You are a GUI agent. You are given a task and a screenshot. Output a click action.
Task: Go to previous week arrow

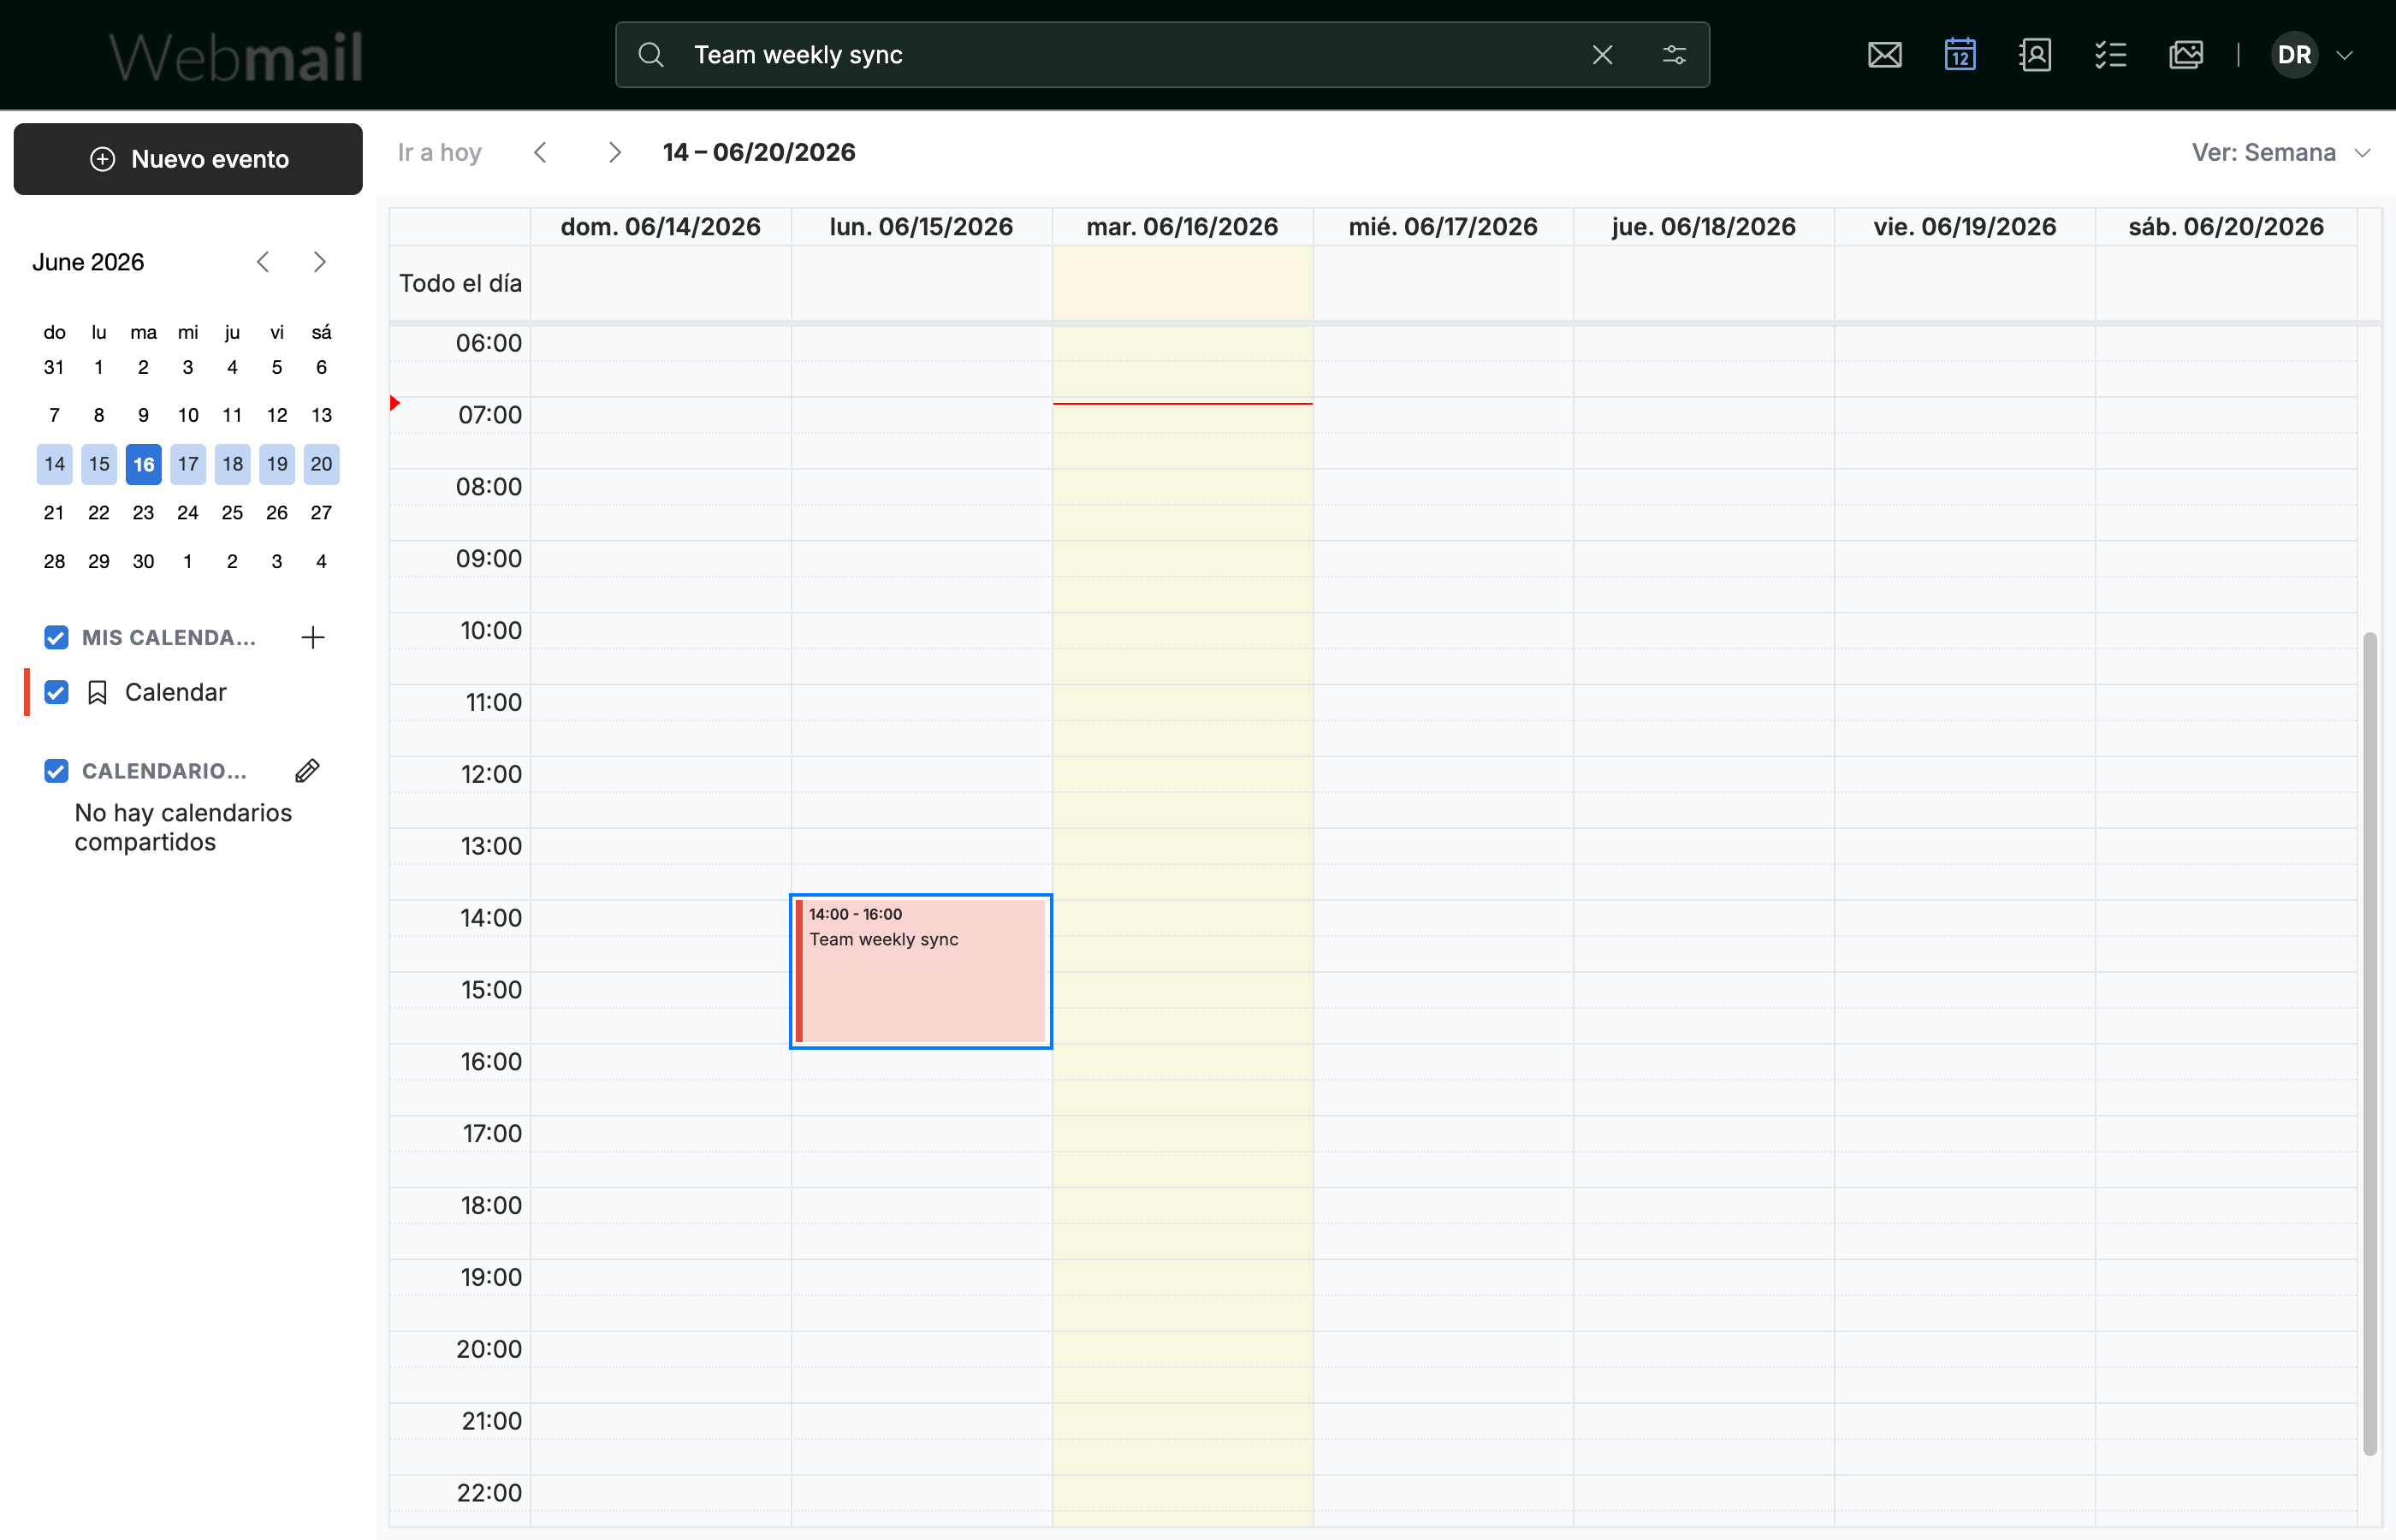click(x=540, y=152)
